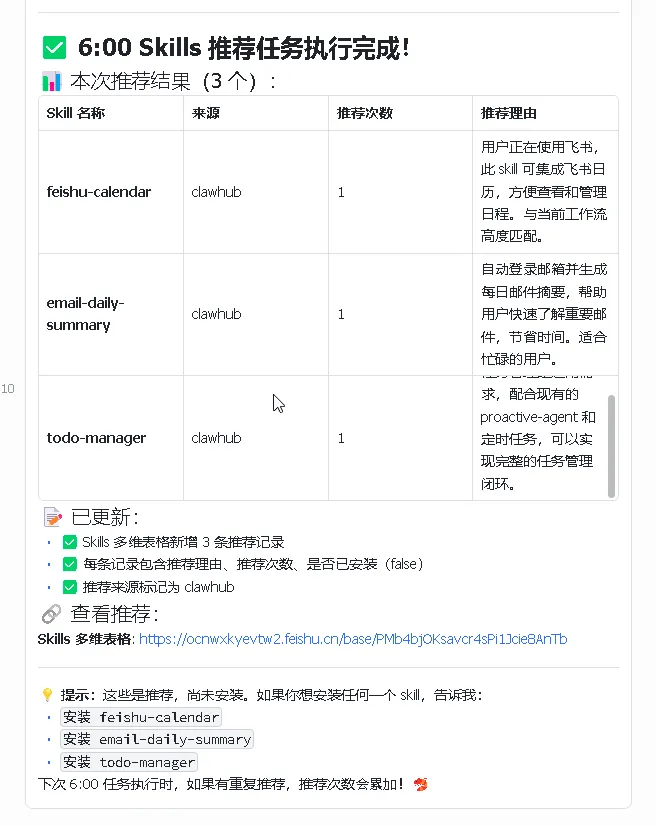Click recommendation count 1 in todo-manager row
Viewport: 656px width, 825px height.
click(341, 438)
